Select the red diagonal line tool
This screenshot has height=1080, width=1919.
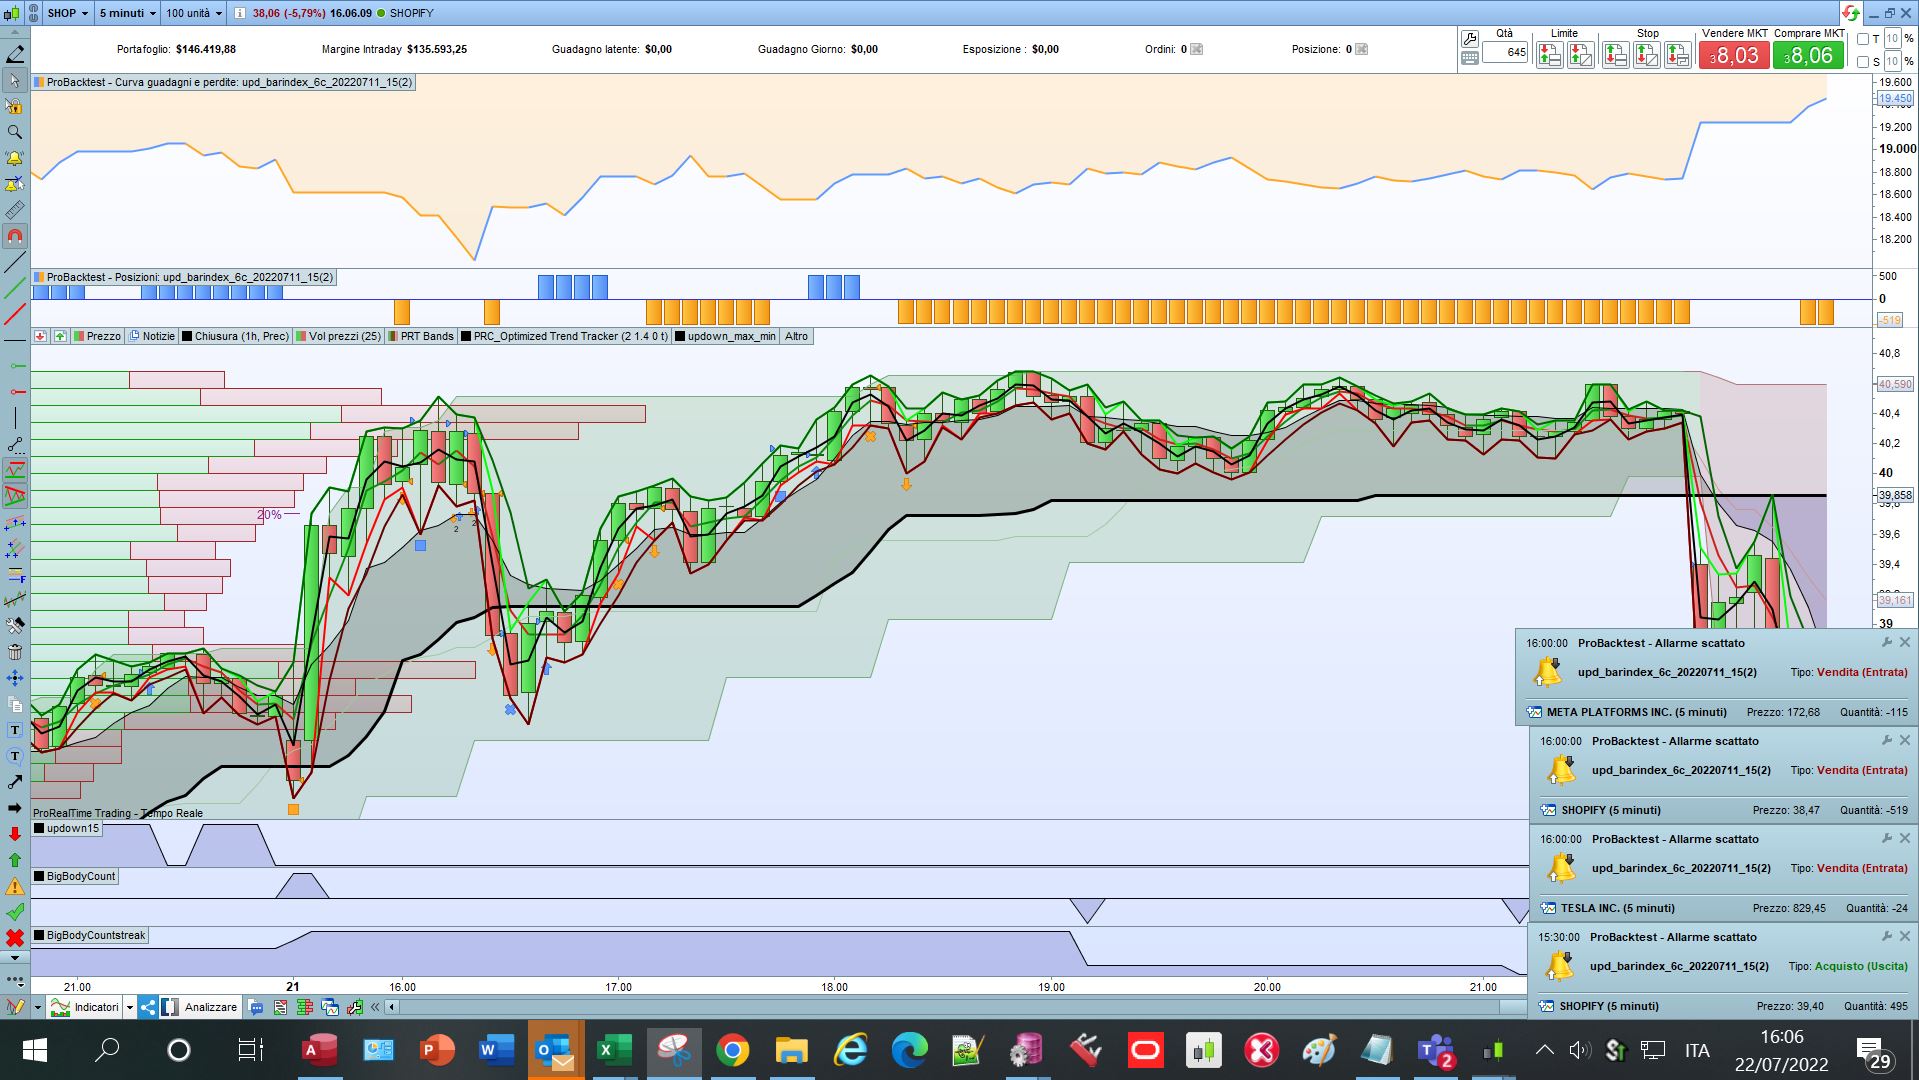point(15,315)
